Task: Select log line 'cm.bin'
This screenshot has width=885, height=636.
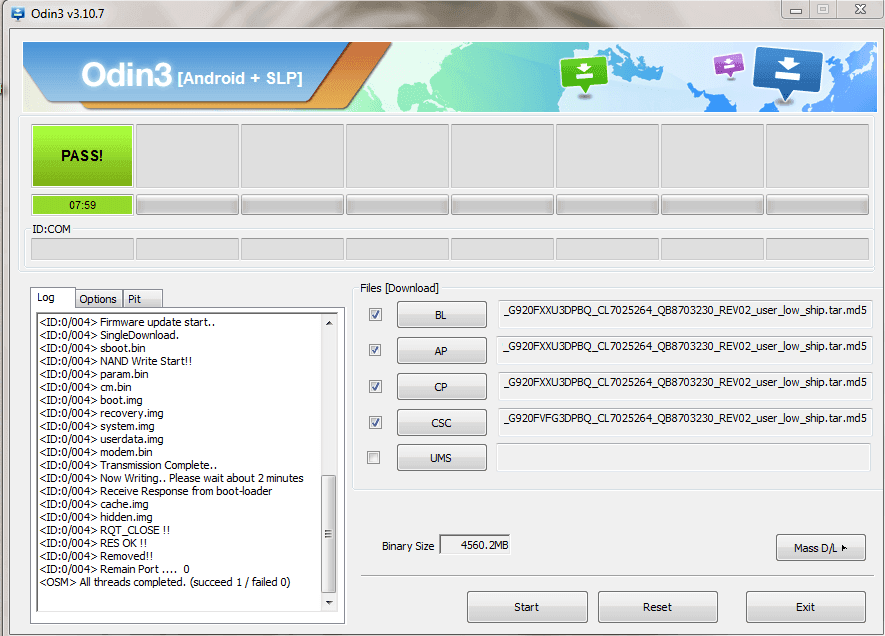Action: point(86,387)
